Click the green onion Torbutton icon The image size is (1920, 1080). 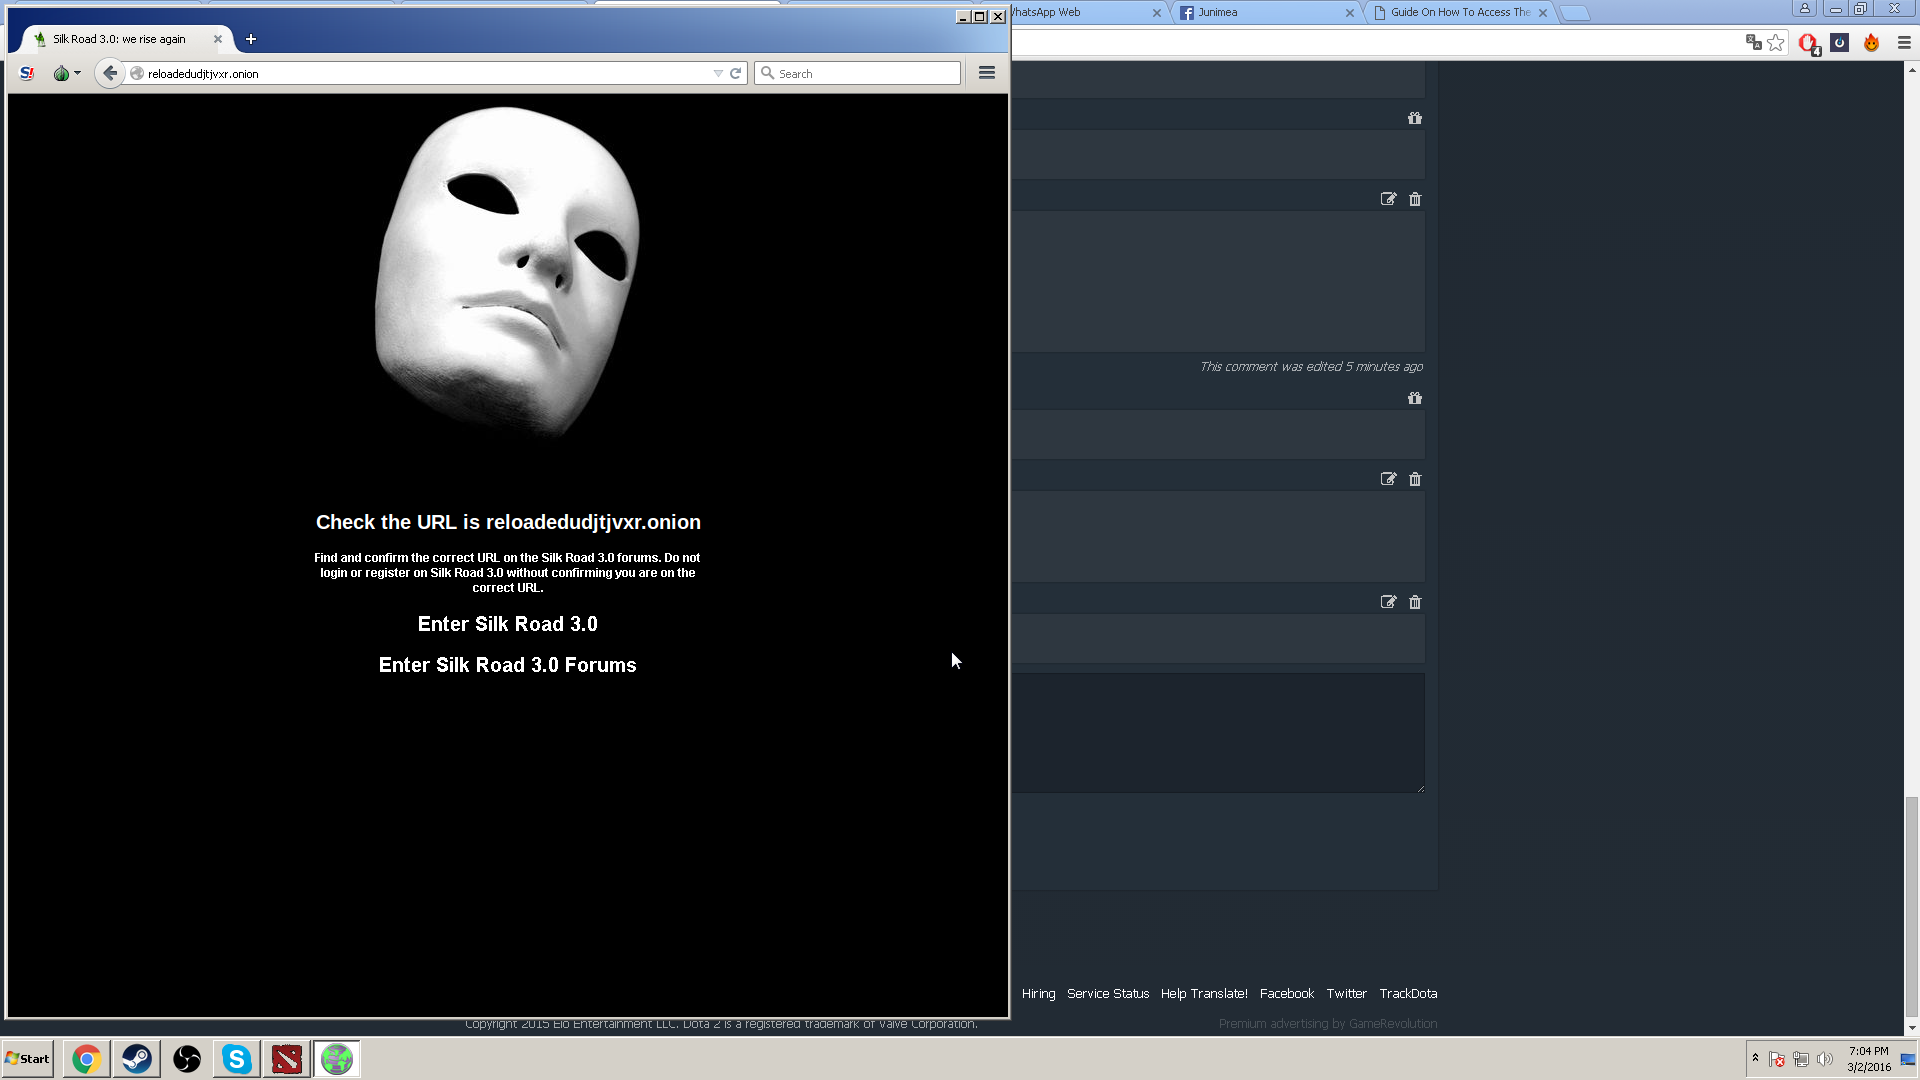point(61,73)
